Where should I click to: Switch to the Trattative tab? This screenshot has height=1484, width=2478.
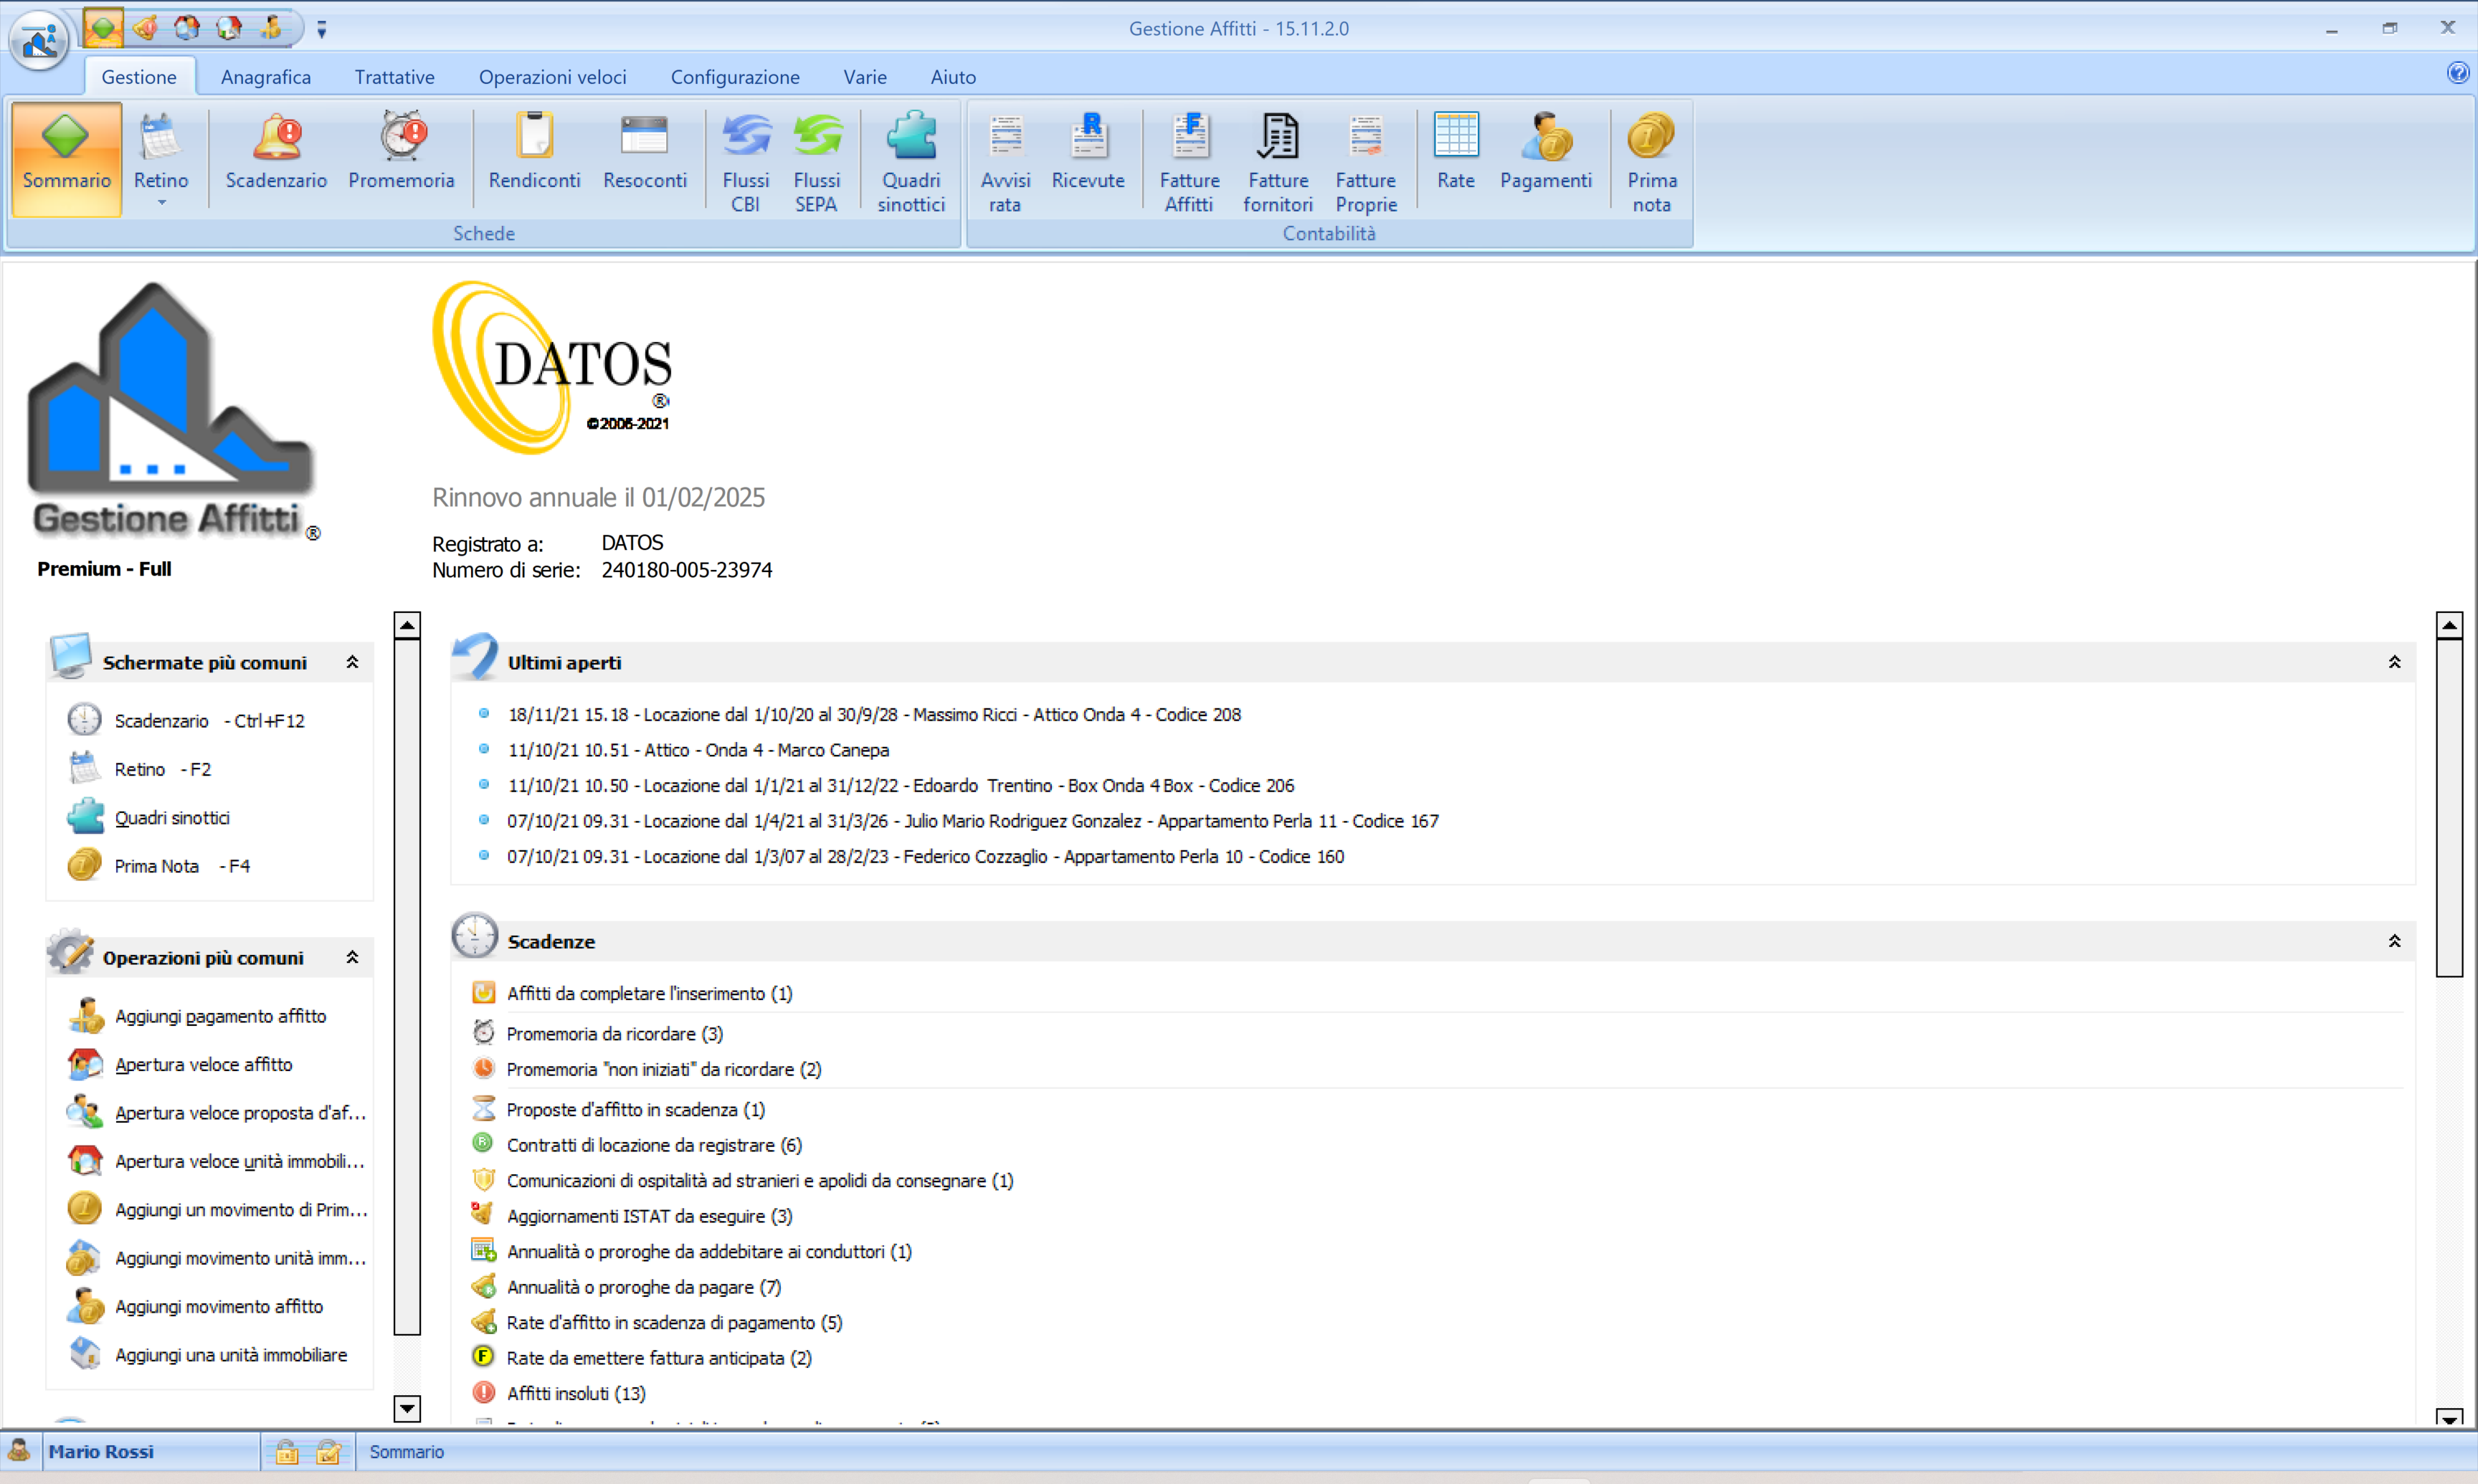[394, 77]
